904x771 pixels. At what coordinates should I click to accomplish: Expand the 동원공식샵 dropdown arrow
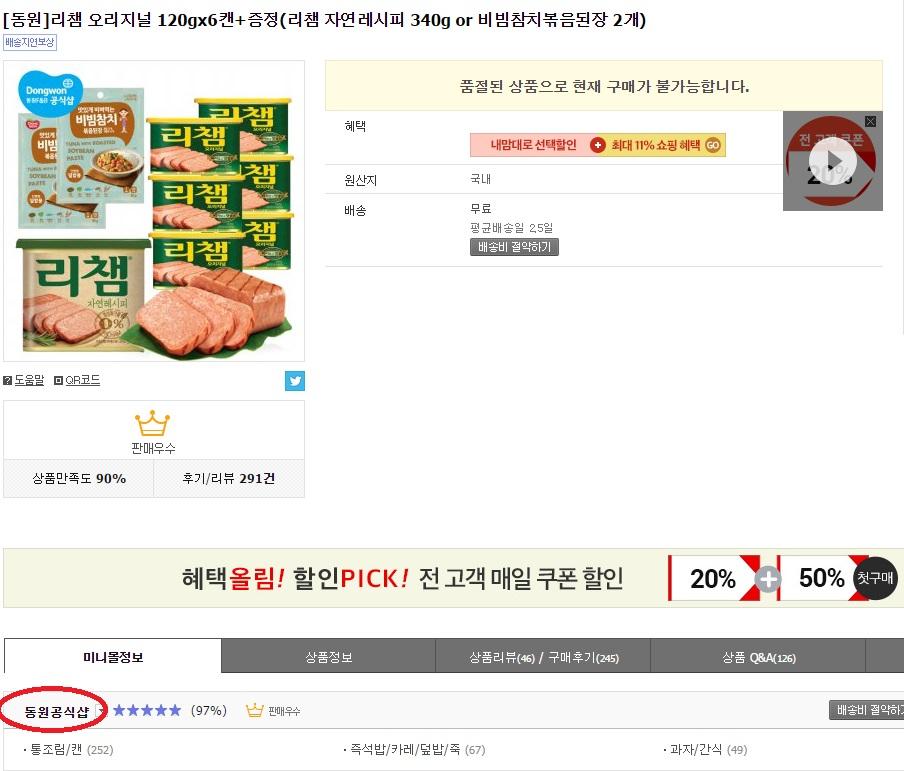click(101, 710)
